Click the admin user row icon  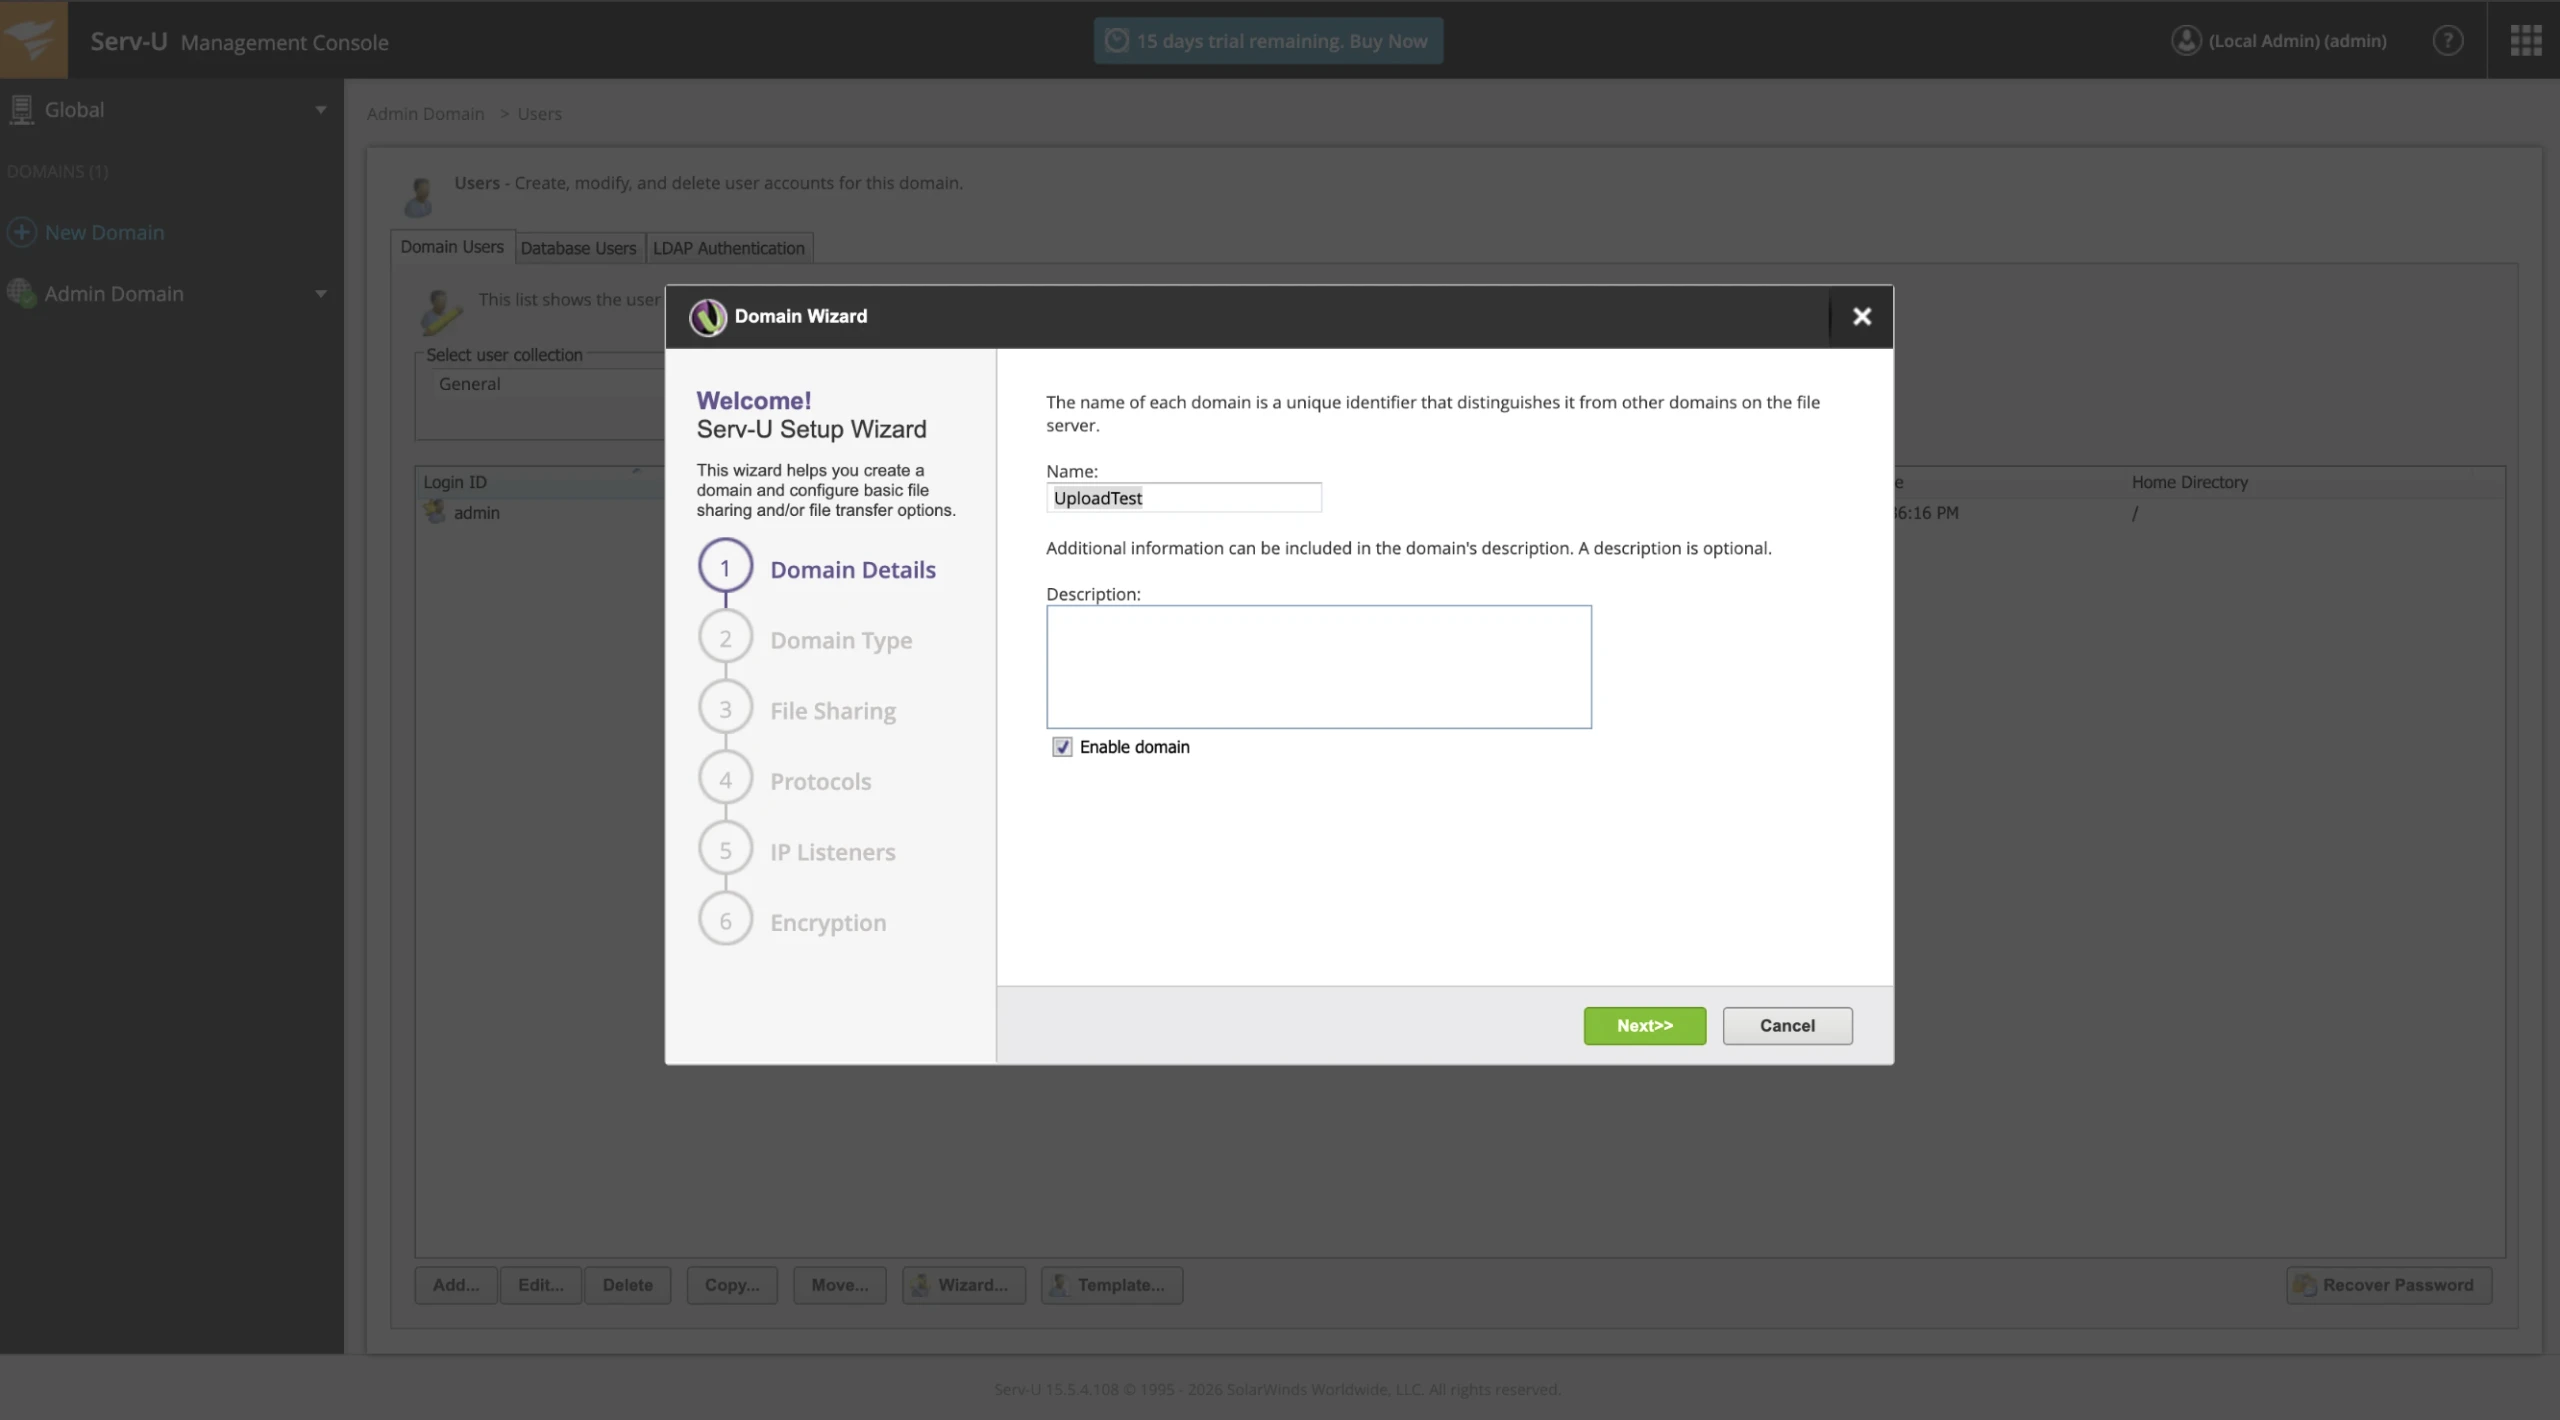(435, 511)
